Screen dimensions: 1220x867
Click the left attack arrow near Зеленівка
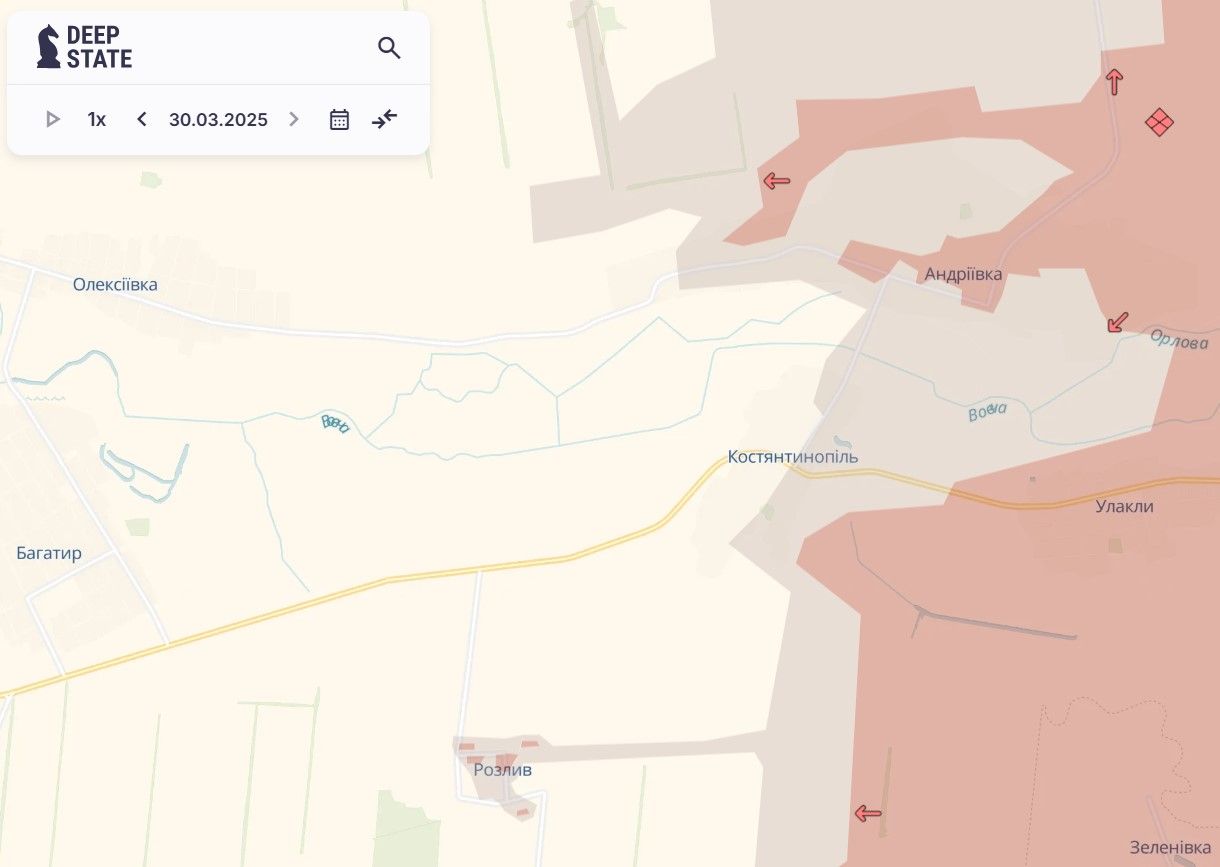(868, 814)
